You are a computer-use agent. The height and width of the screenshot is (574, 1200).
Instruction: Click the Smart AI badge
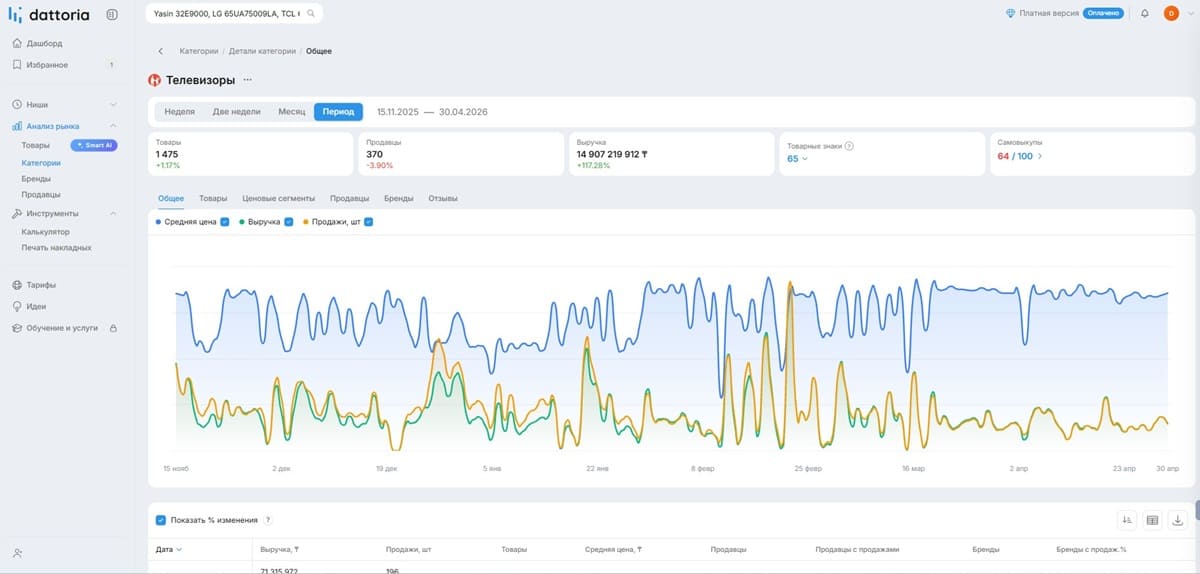(x=94, y=145)
